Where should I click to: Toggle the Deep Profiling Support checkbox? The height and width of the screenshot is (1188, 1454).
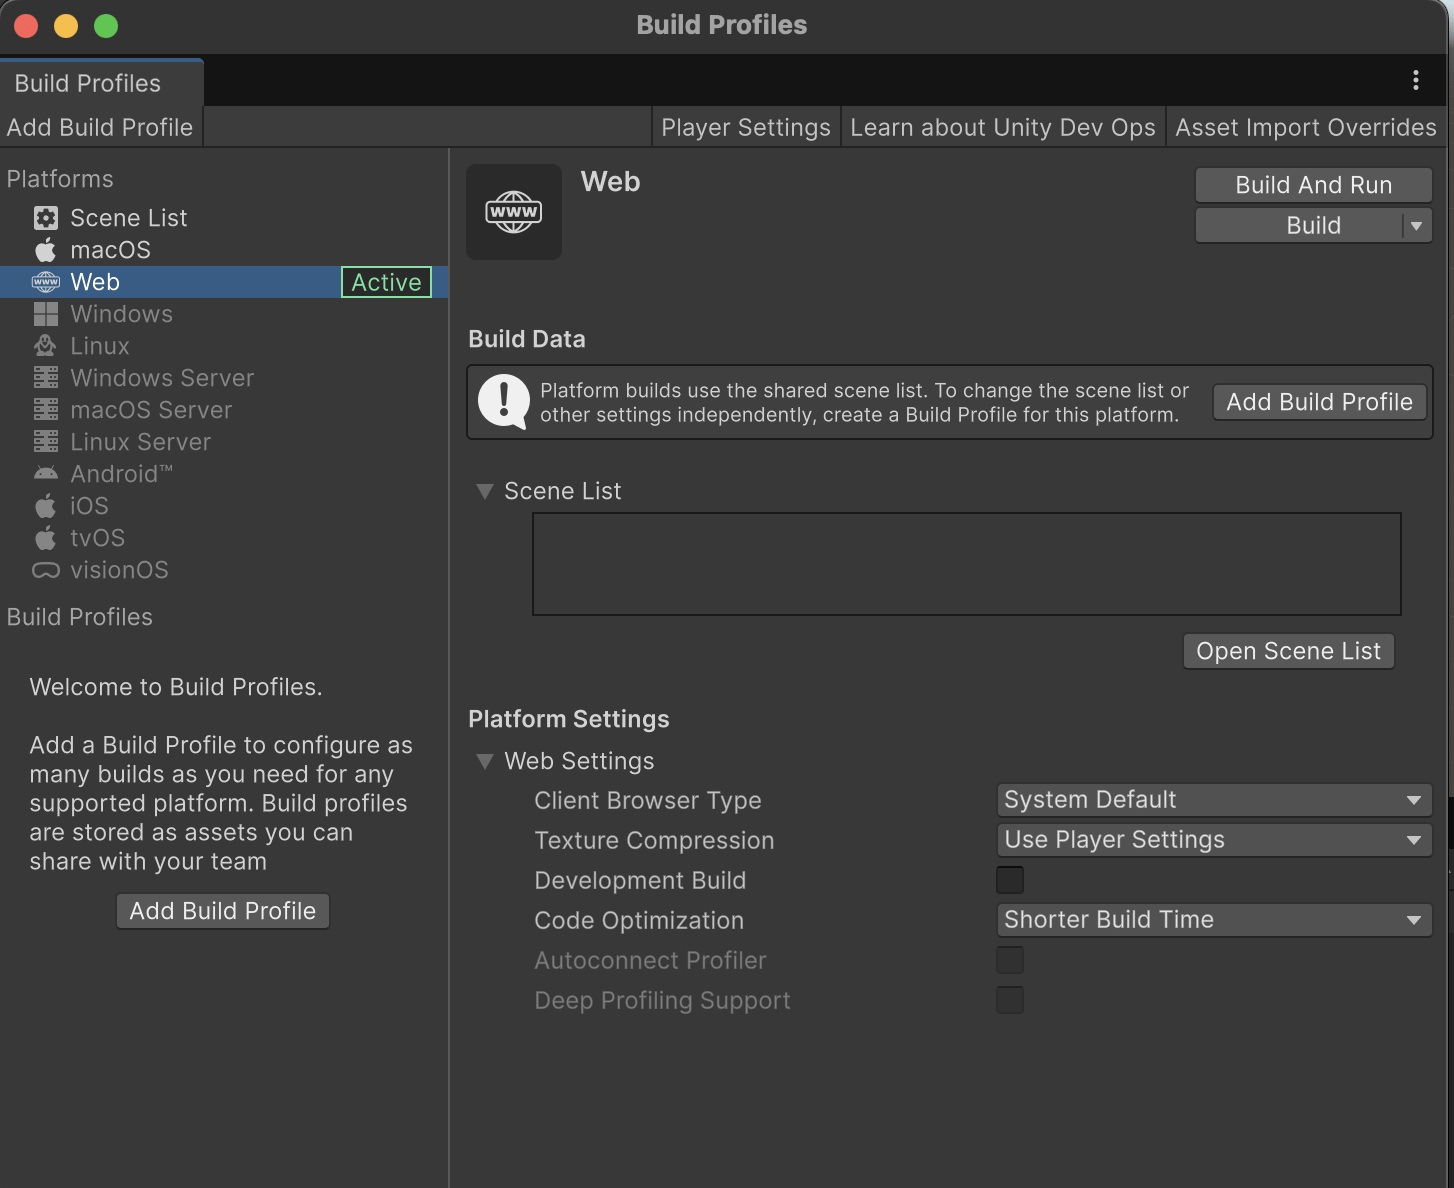click(1010, 1000)
